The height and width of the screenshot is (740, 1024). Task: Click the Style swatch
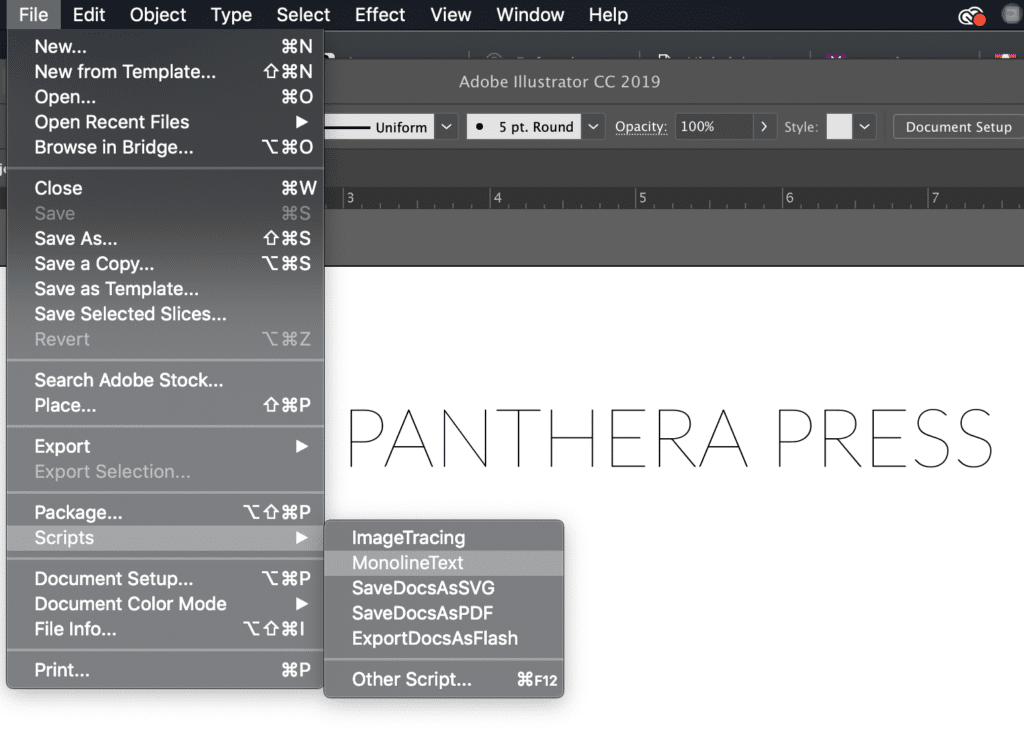click(x=839, y=127)
